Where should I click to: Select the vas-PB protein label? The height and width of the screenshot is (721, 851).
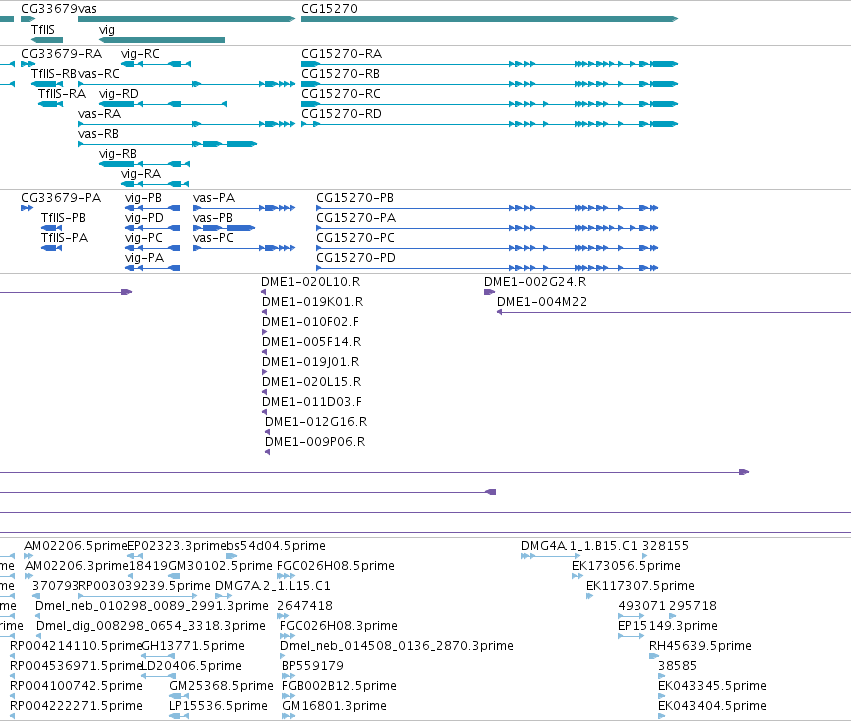[213, 218]
